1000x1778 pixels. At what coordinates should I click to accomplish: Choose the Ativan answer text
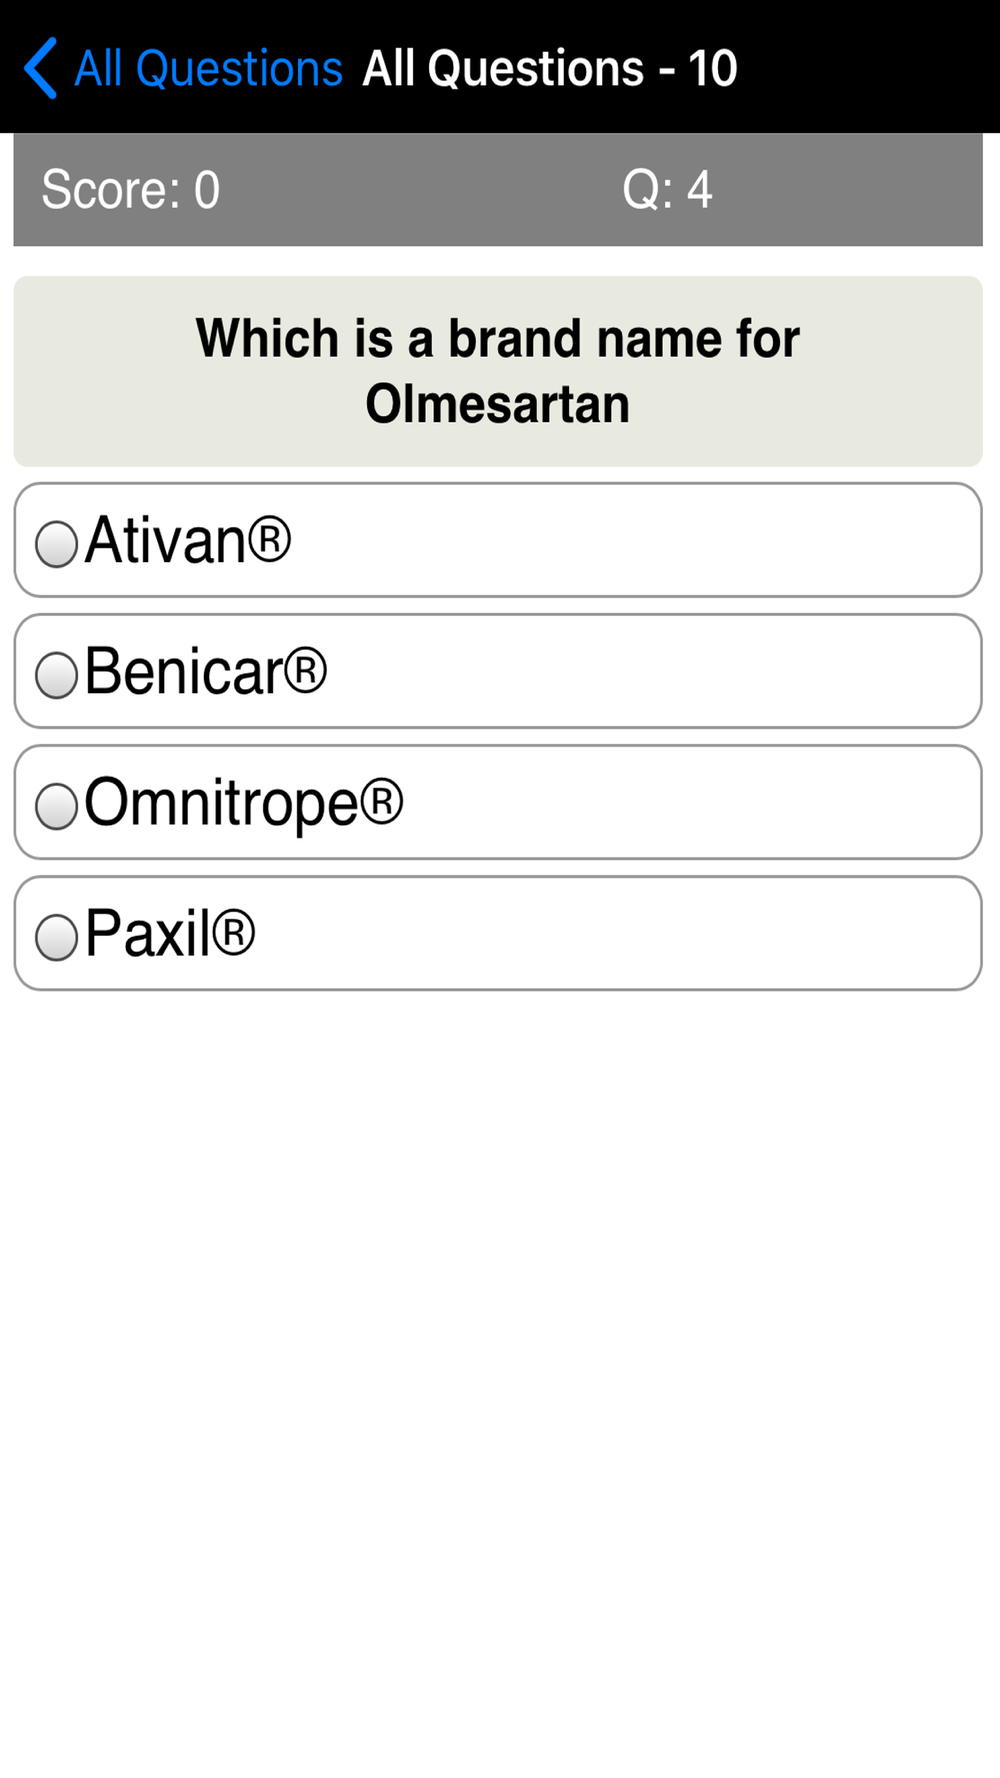tap(188, 540)
